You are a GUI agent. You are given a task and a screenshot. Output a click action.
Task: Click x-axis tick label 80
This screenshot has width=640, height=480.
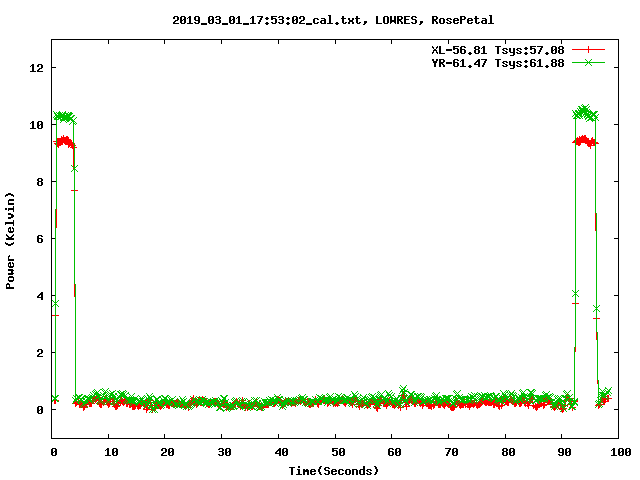(x=508, y=452)
